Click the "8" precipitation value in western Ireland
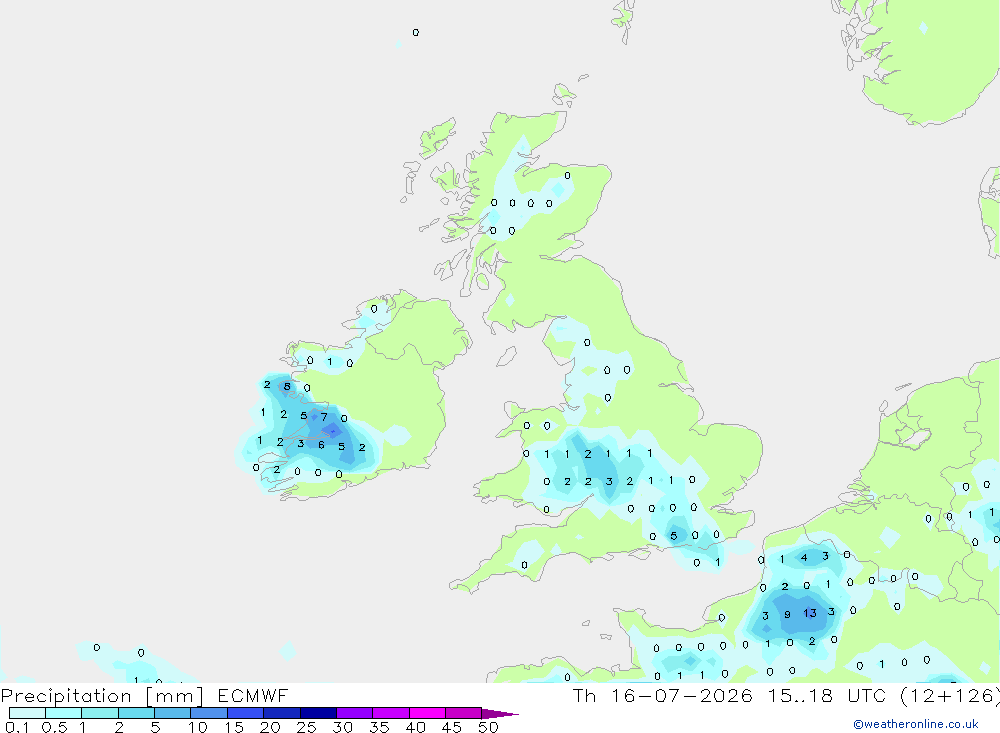 point(287,387)
